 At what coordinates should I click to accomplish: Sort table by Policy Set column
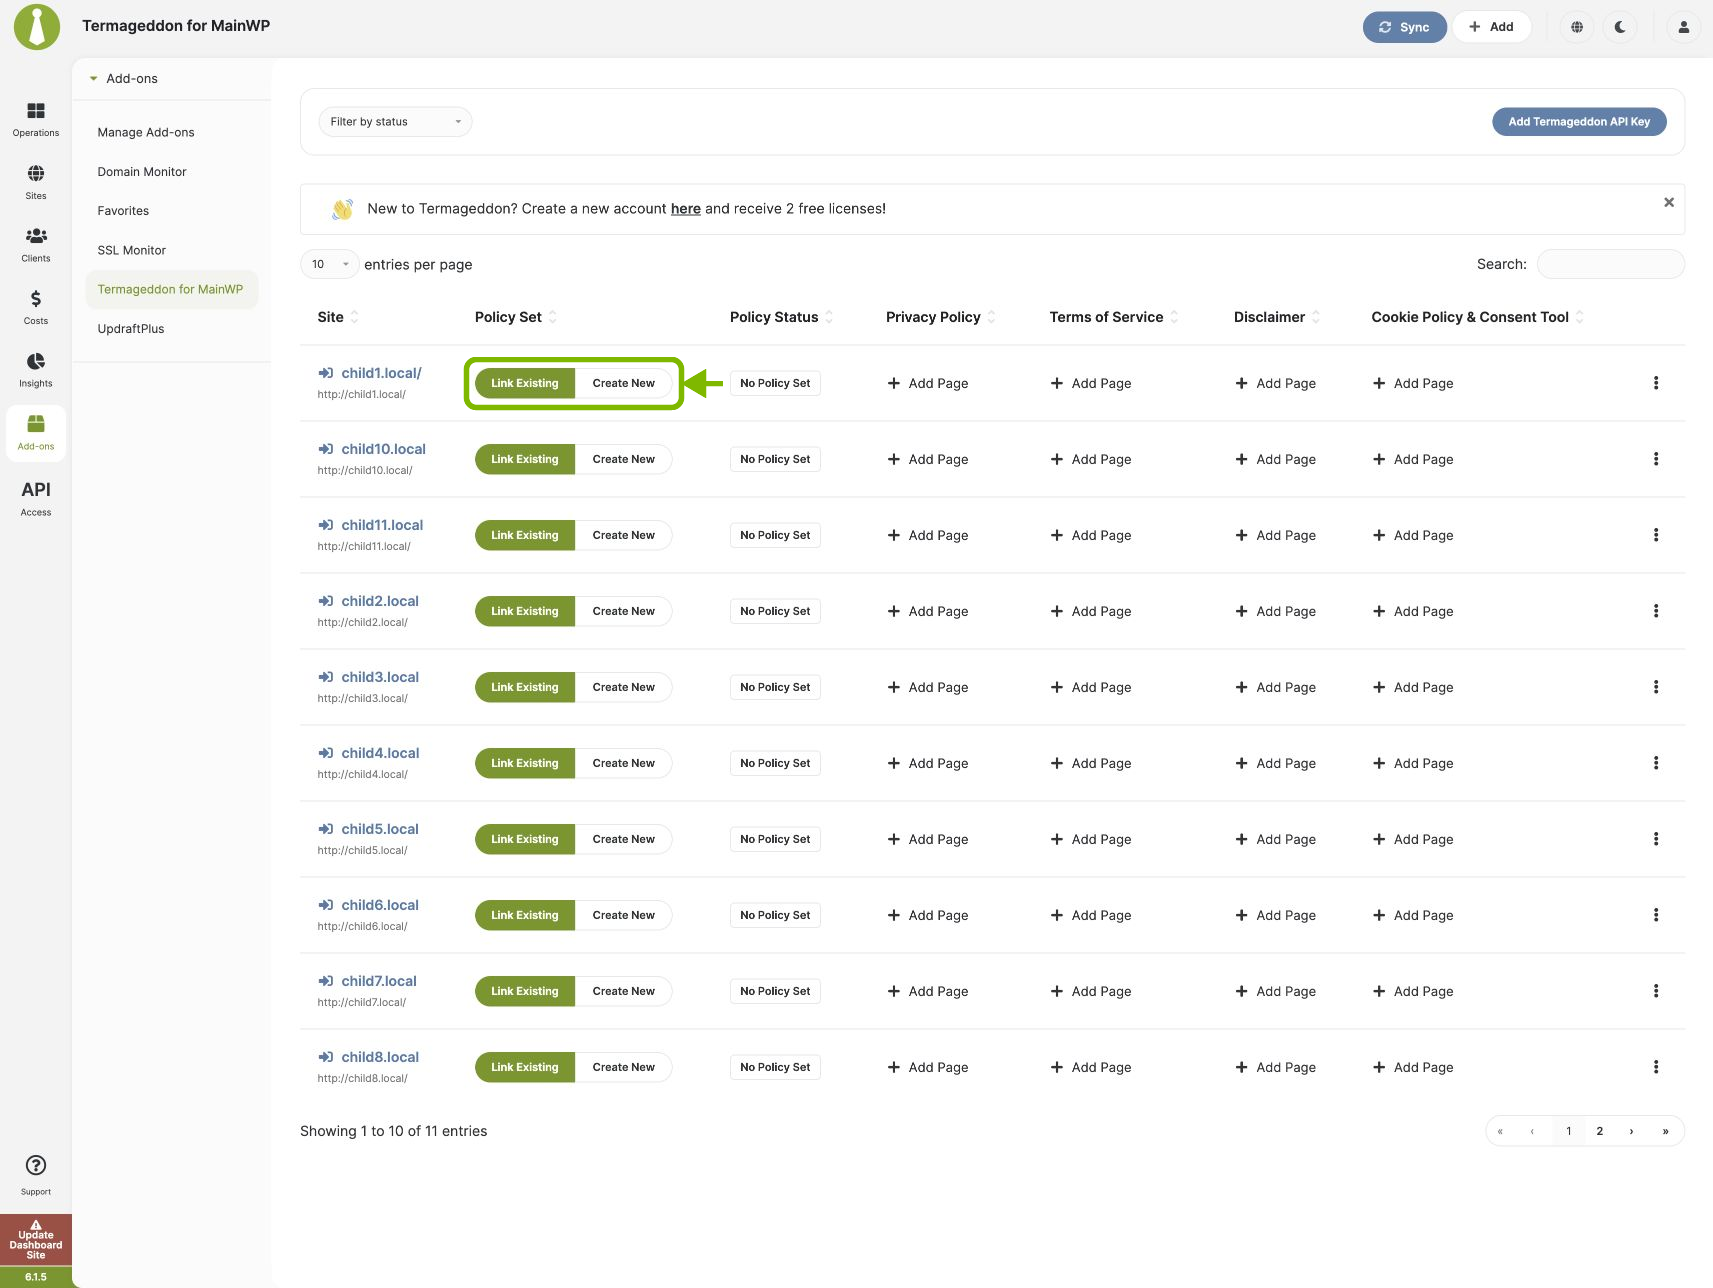tap(516, 317)
